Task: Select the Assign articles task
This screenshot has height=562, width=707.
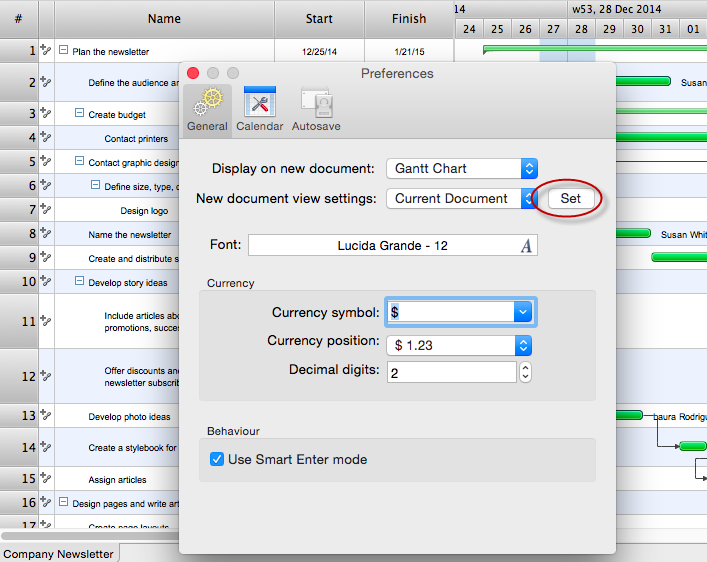Action: 117,480
